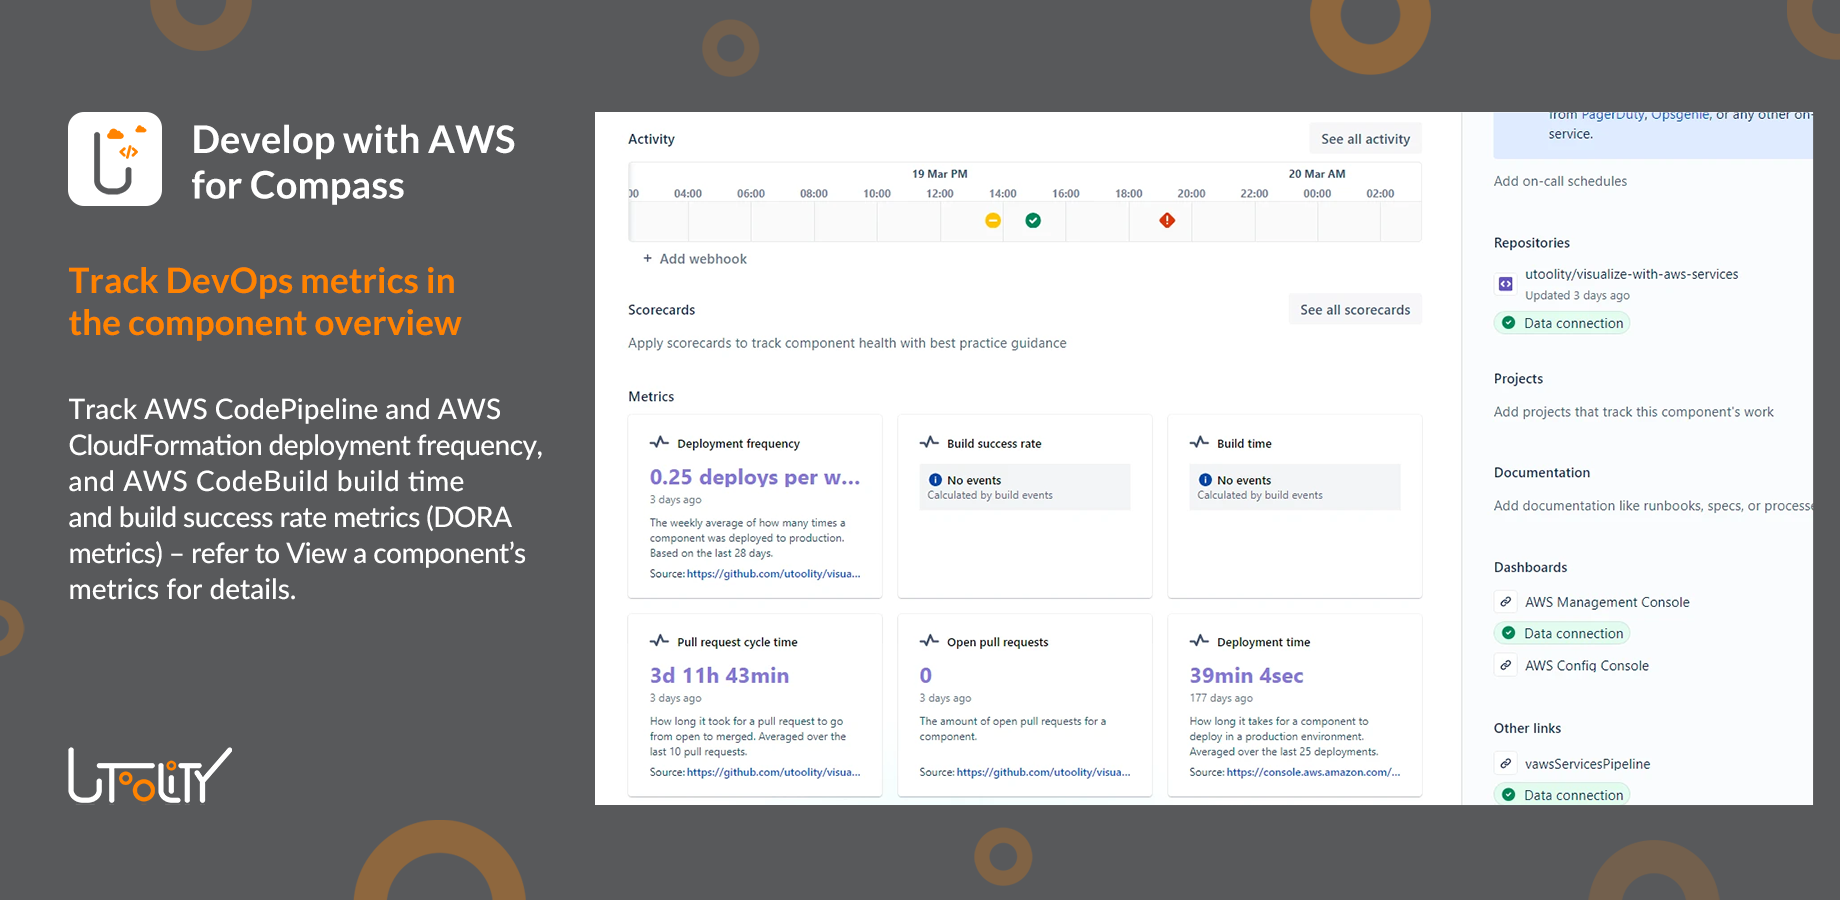This screenshot has width=1840, height=900.
Task: Click the yellow warning event on the activity timeline
Action: point(993,220)
